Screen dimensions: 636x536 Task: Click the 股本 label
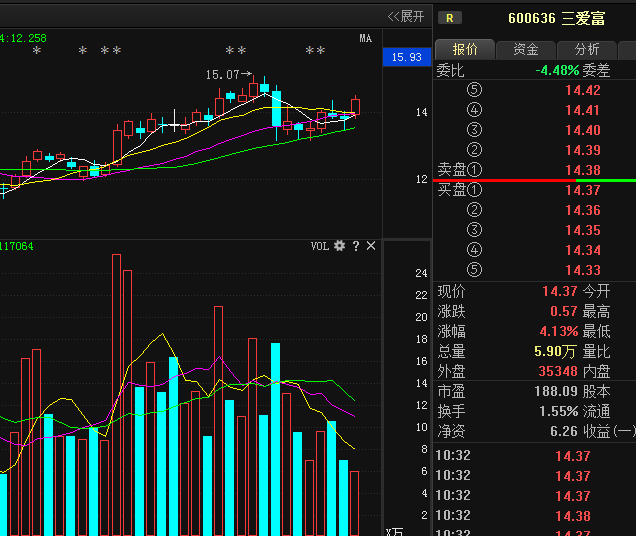pos(596,391)
